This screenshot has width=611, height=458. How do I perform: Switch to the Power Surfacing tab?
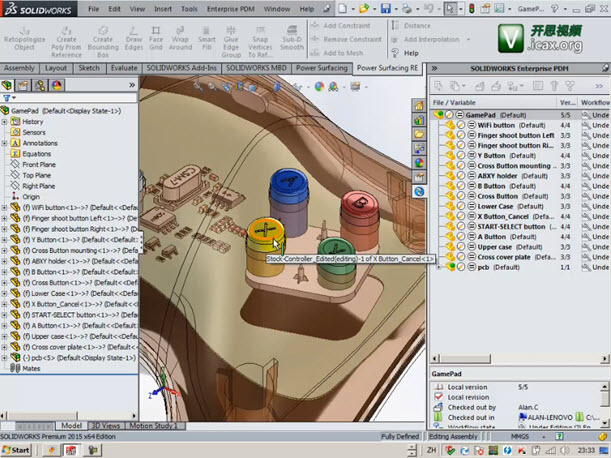click(x=322, y=68)
